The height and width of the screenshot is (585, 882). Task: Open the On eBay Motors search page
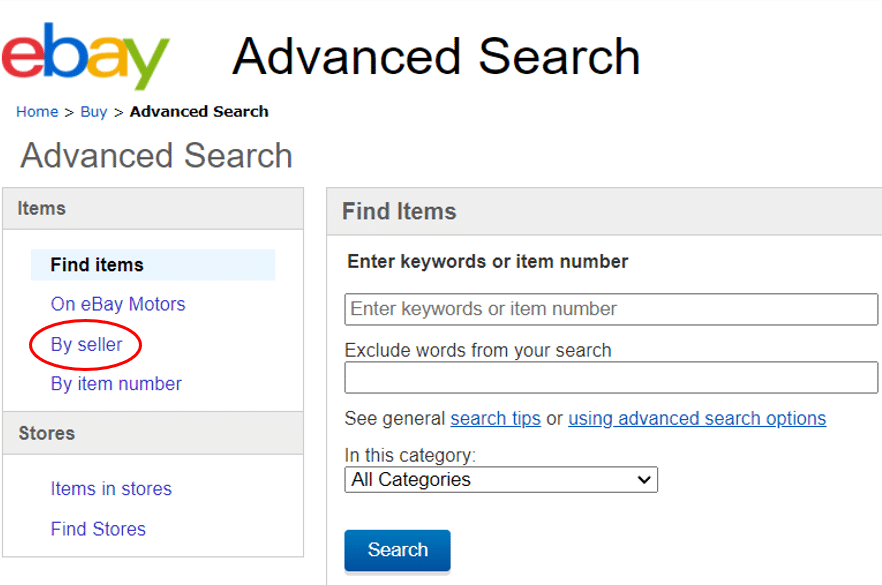click(x=117, y=304)
